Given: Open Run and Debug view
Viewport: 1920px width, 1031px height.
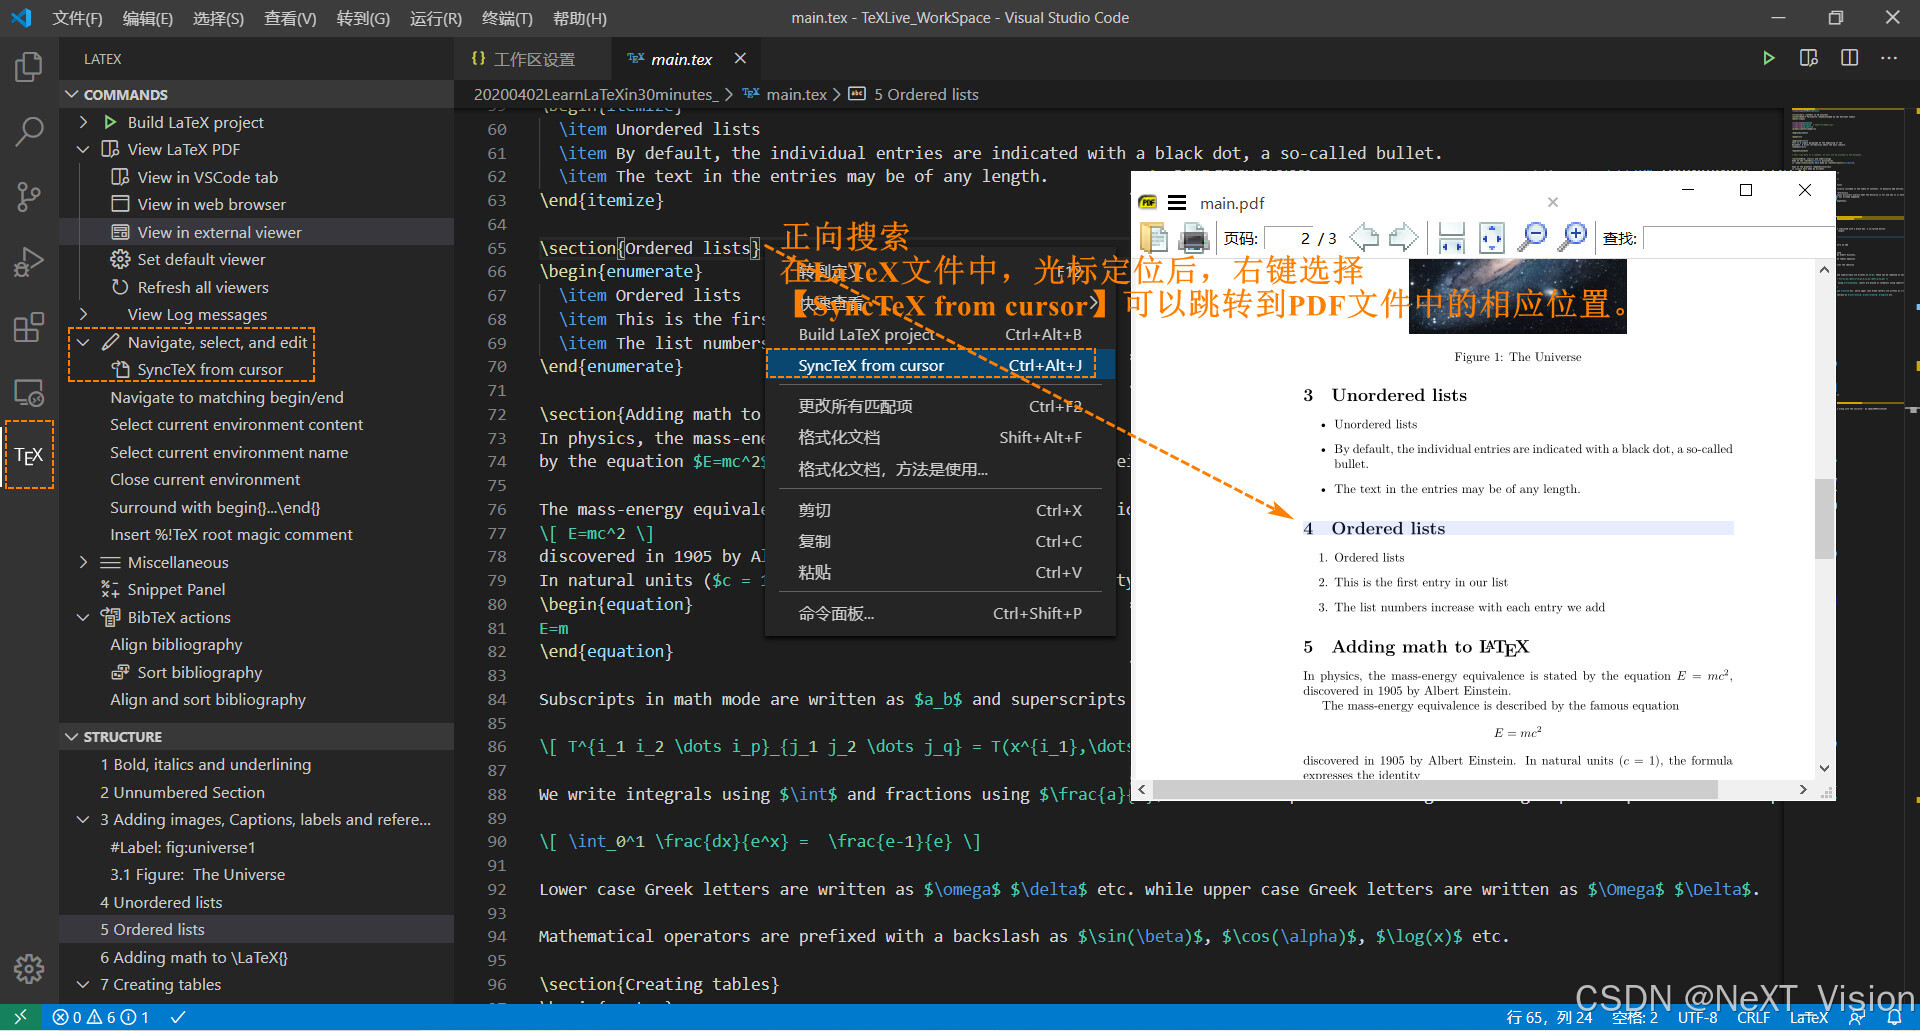Looking at the screenshot, I should pos(29,261).
